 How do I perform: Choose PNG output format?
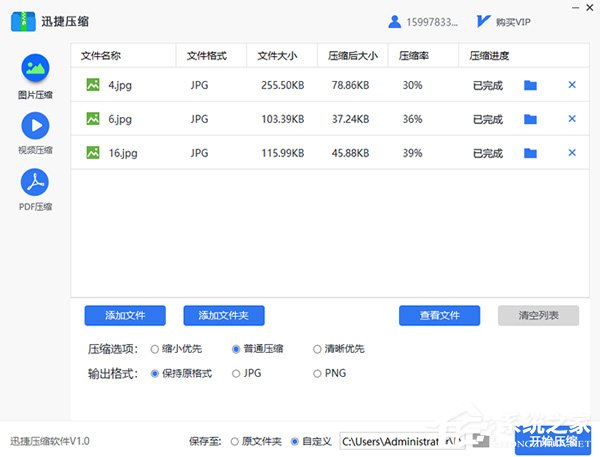[x=317, y=374]
